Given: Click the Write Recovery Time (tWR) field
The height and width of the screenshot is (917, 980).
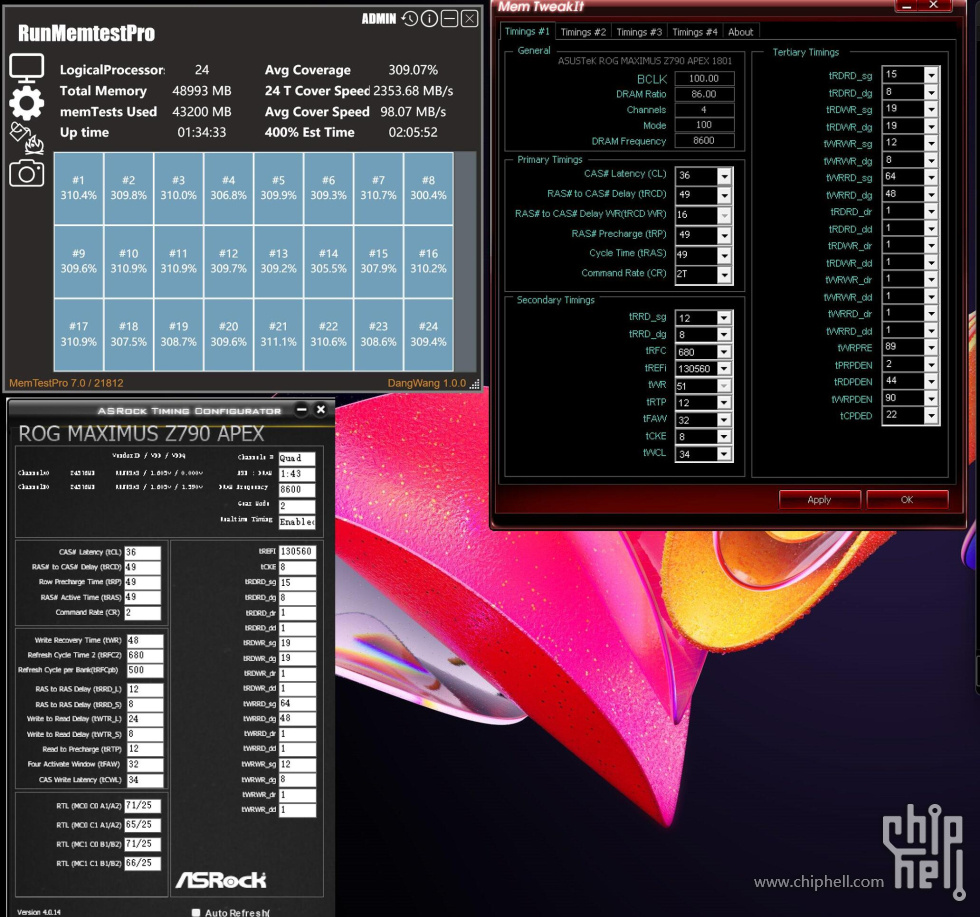Looking at the screenshot, I should click(145, 641).
